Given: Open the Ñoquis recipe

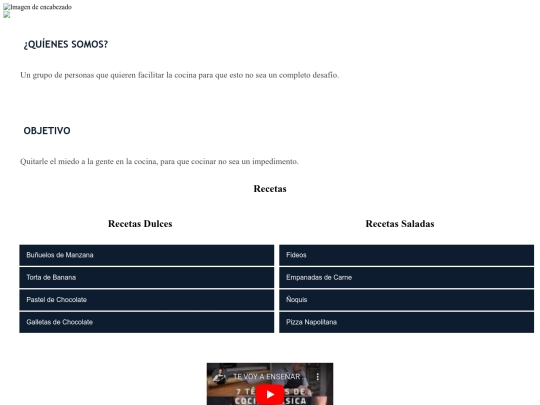Looking at the screenshot, I should pos(406,300).
